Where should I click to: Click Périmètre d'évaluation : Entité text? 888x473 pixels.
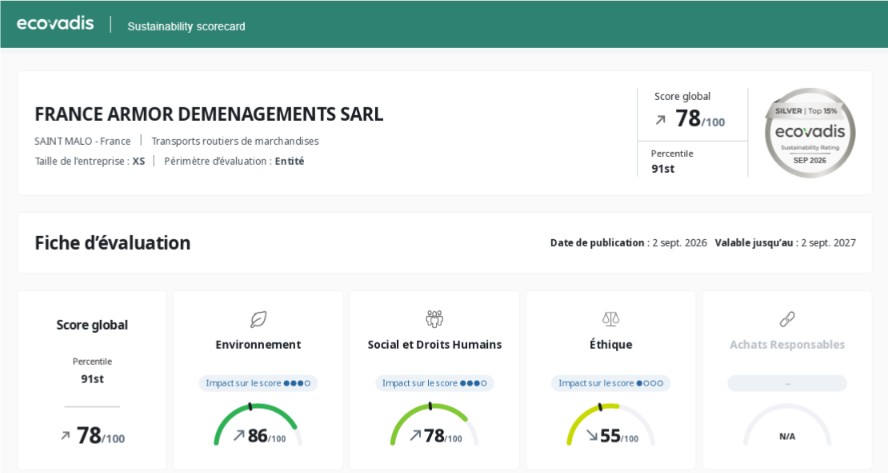coord(234,161)
